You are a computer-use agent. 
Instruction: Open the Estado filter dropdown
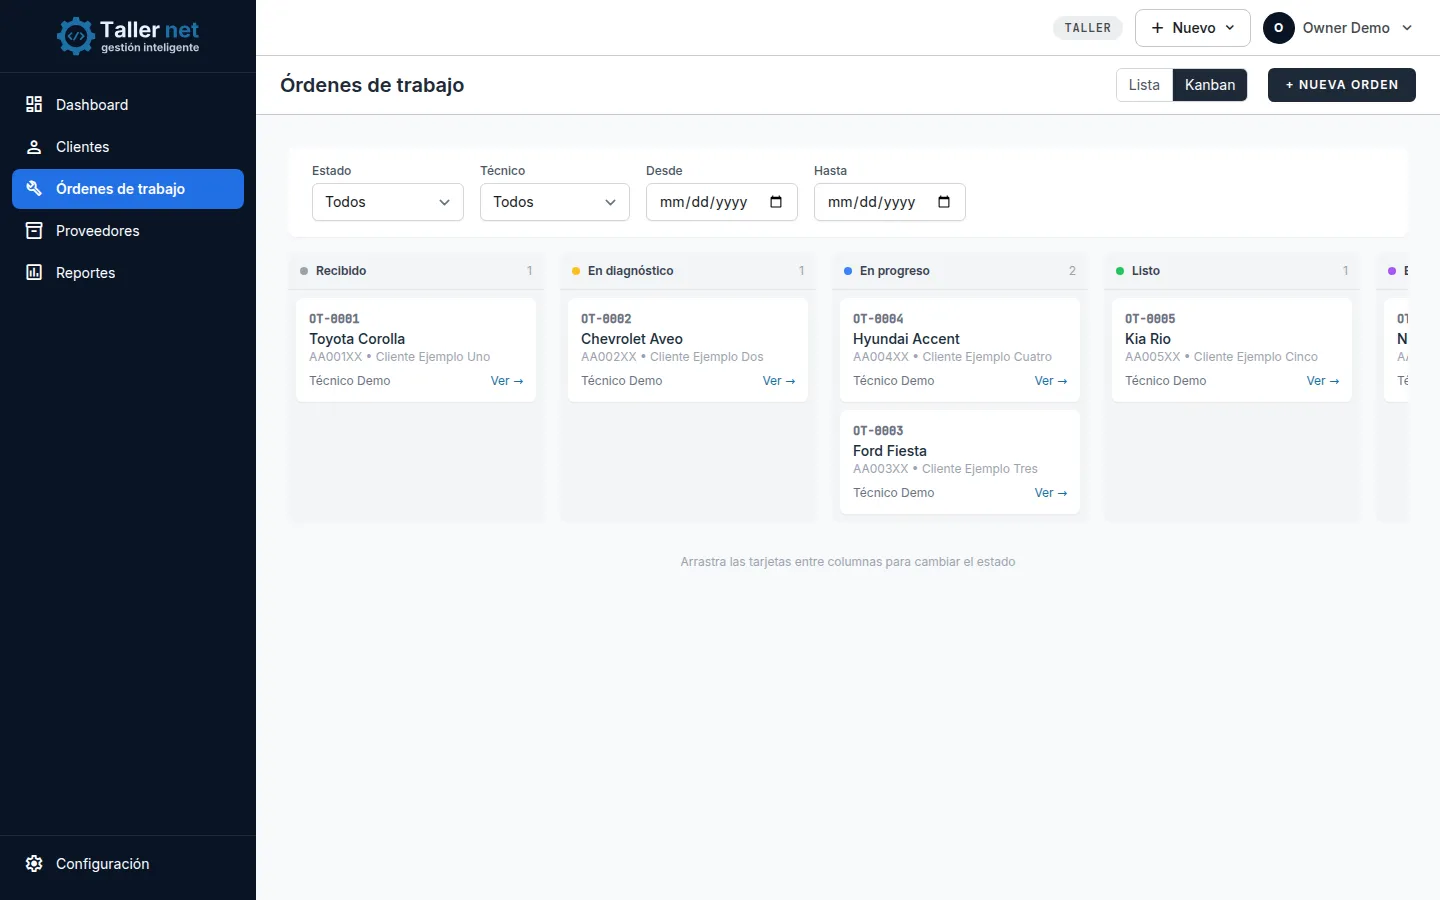point(388,202)
